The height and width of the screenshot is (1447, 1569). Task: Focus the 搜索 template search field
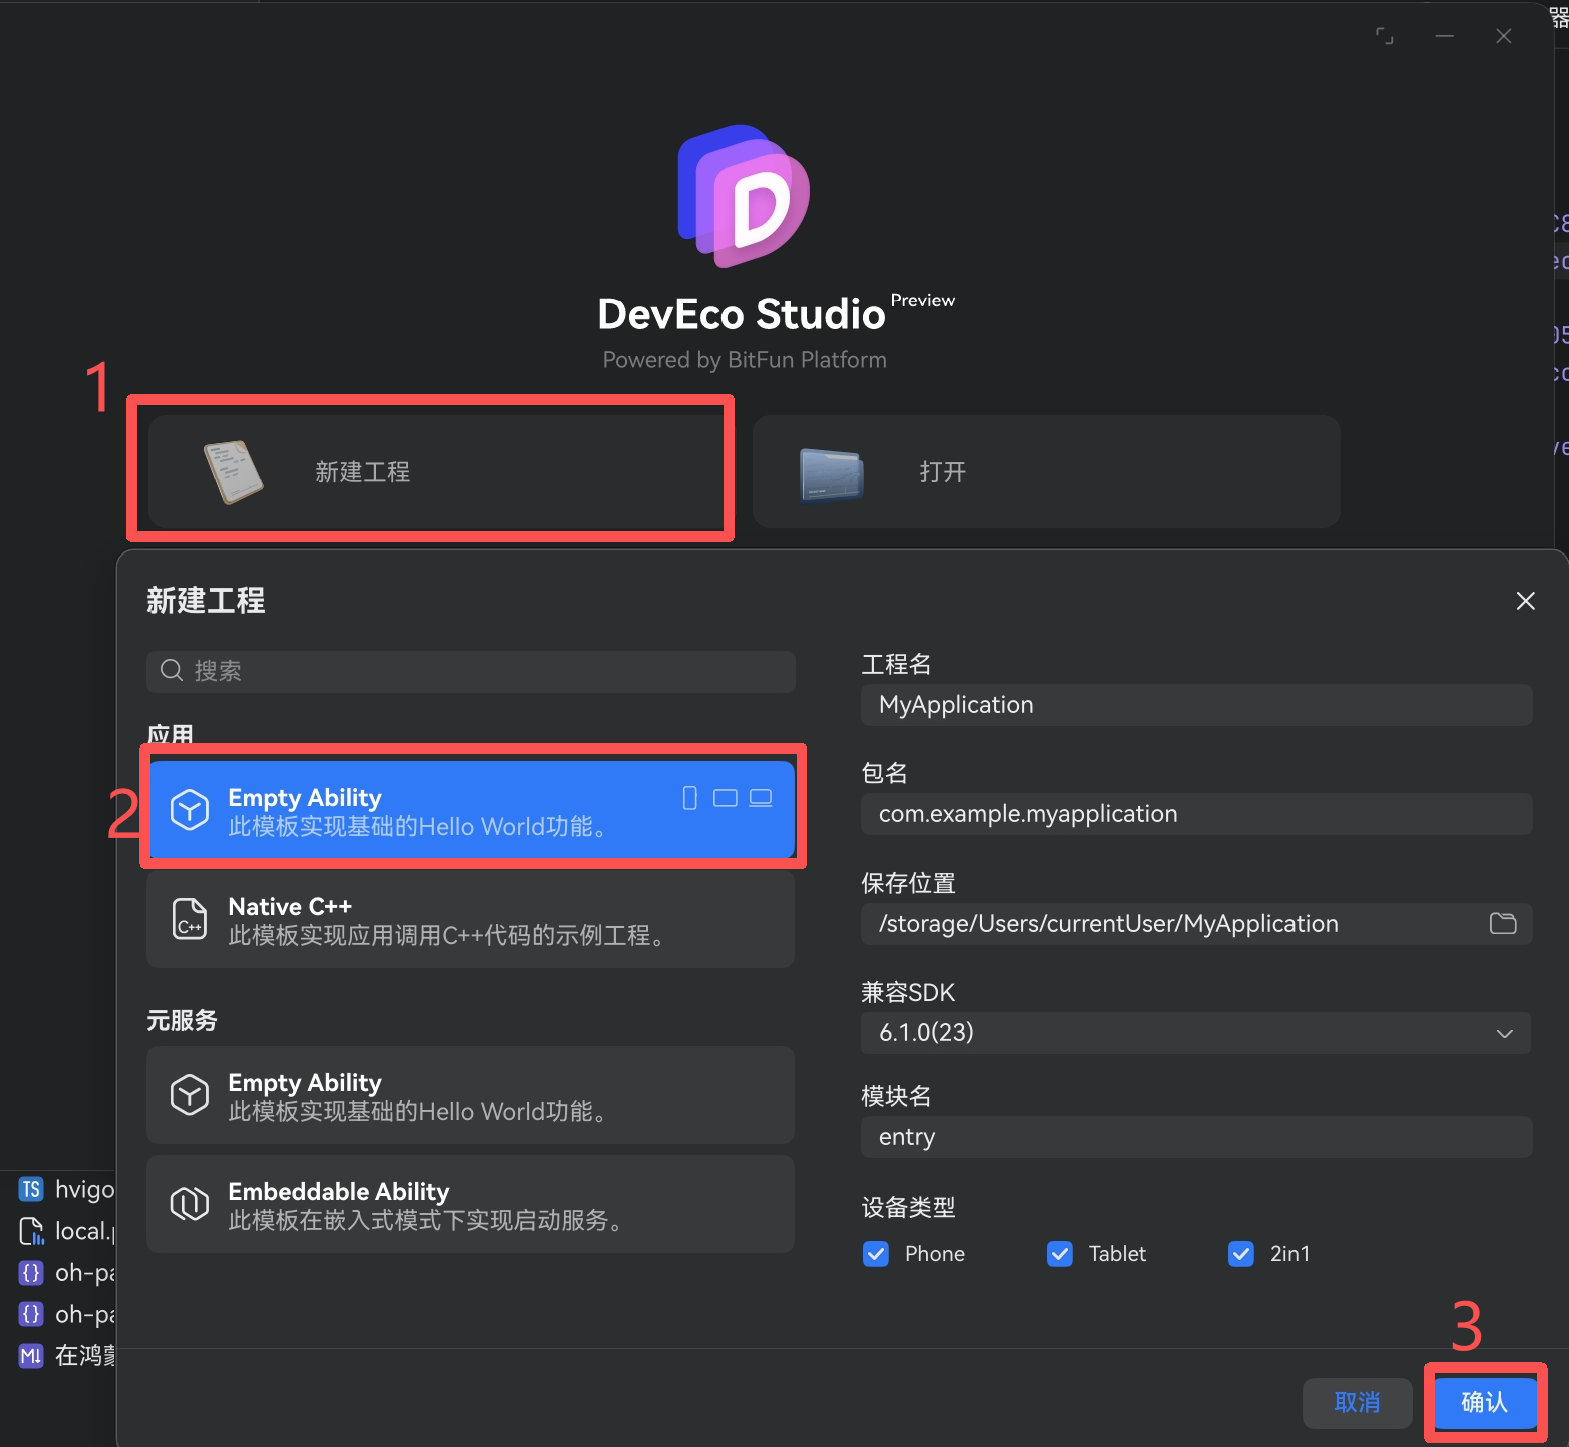471,671
